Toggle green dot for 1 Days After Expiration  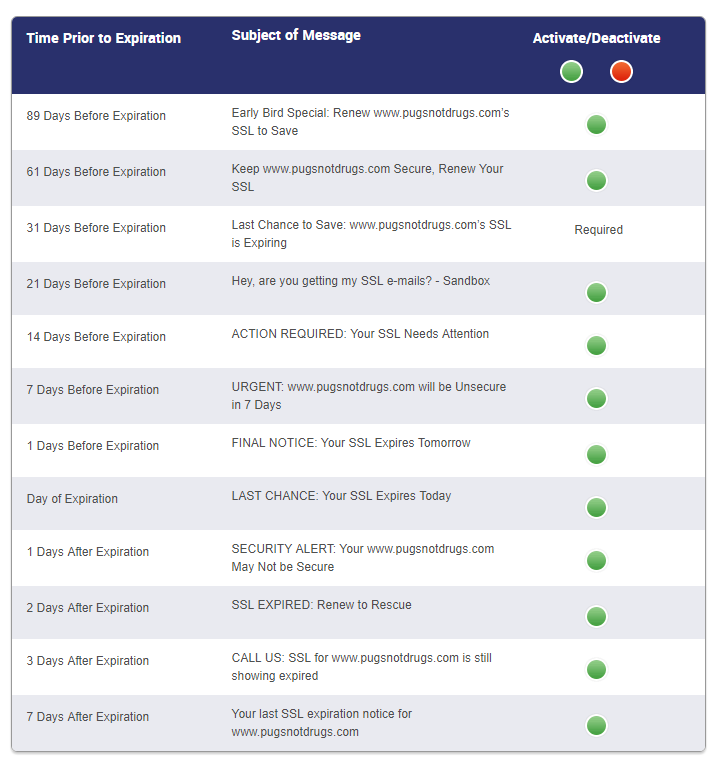[x=596, y=561]
